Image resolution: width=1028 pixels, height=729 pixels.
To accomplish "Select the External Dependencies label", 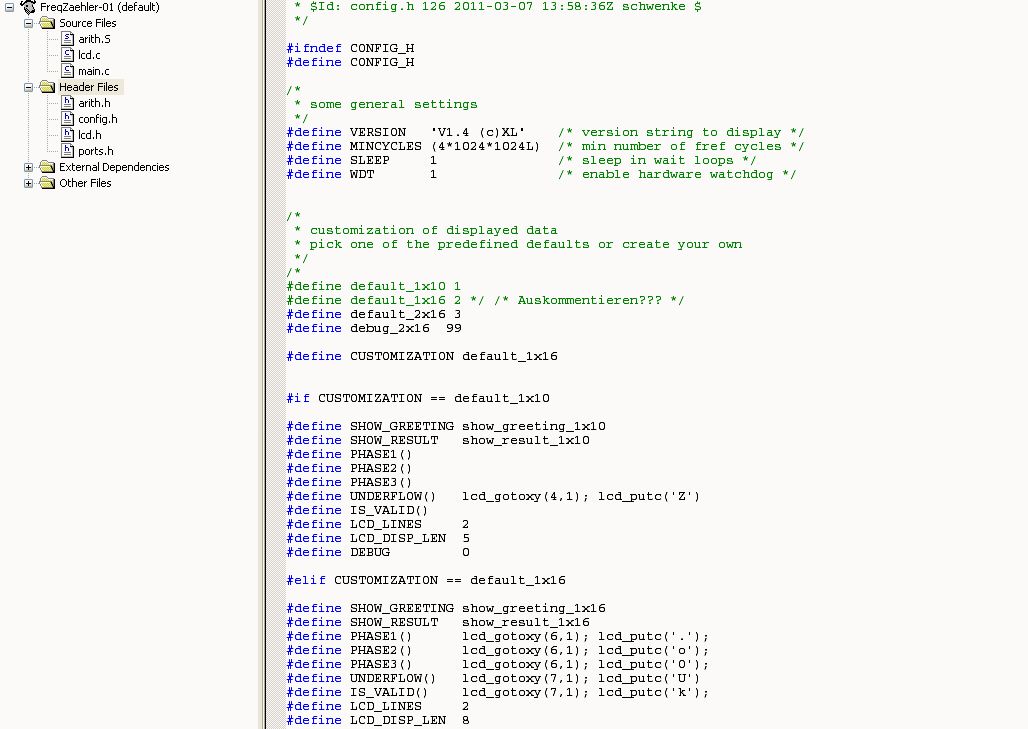I will pyautogui.click(x=114, y=167).
